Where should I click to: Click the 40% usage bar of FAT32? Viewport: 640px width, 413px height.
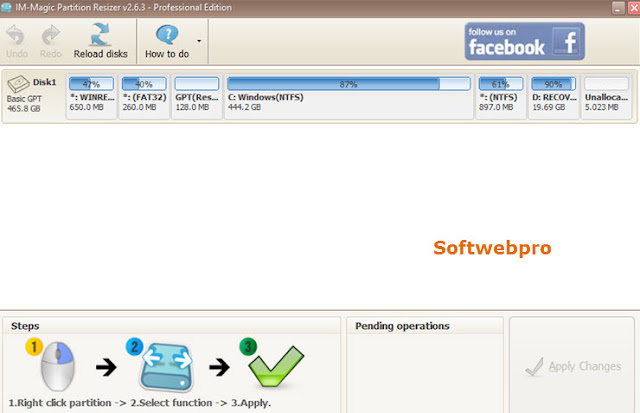[x=144, y=84]
